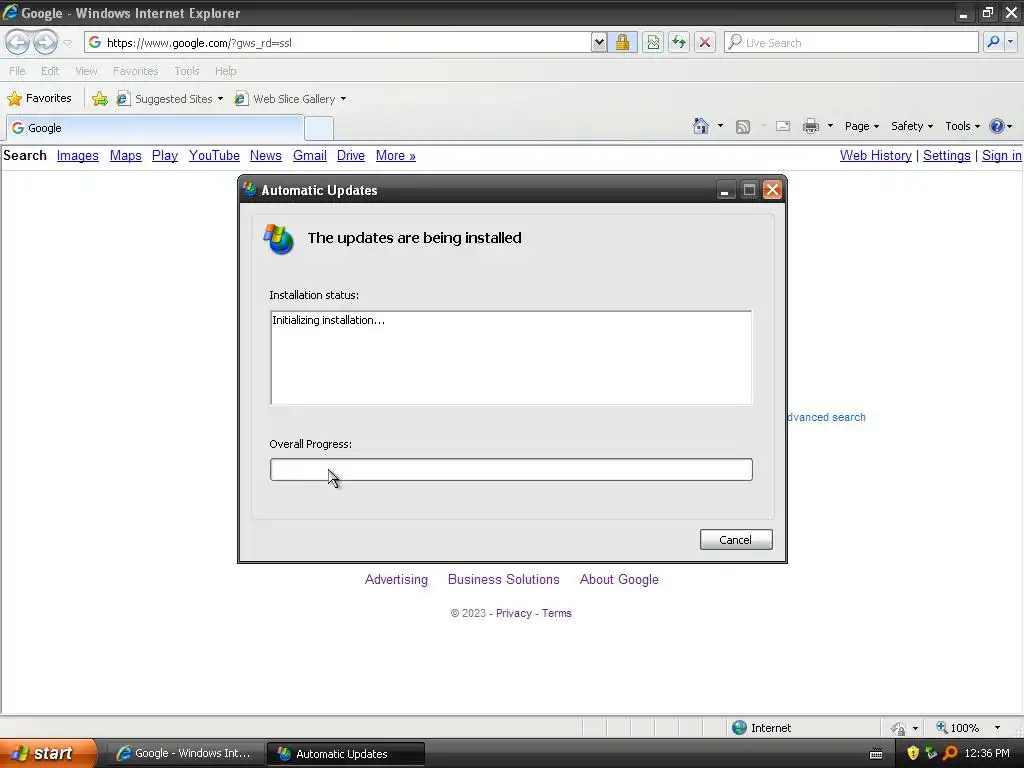
Task: Open the YouTube link
Action: coord(214,155)
